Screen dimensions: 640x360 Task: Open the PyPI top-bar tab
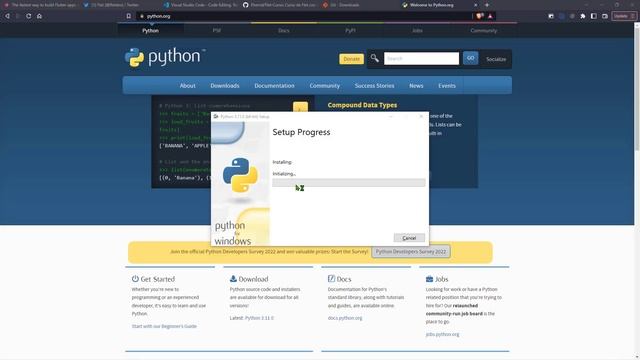(350, 31)
